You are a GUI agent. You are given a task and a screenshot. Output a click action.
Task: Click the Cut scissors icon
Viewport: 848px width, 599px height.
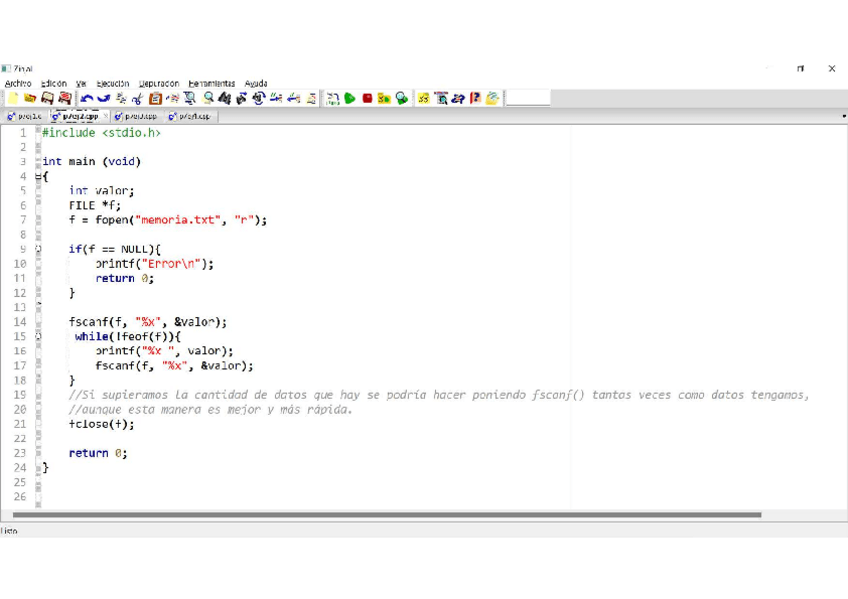pyautogui.click(x=137, y=98)
